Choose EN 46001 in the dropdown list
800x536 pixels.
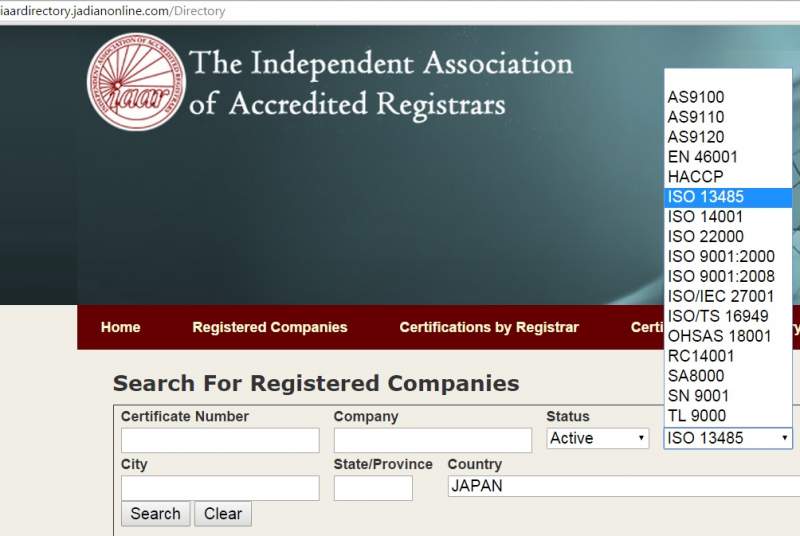click(728, 157)
